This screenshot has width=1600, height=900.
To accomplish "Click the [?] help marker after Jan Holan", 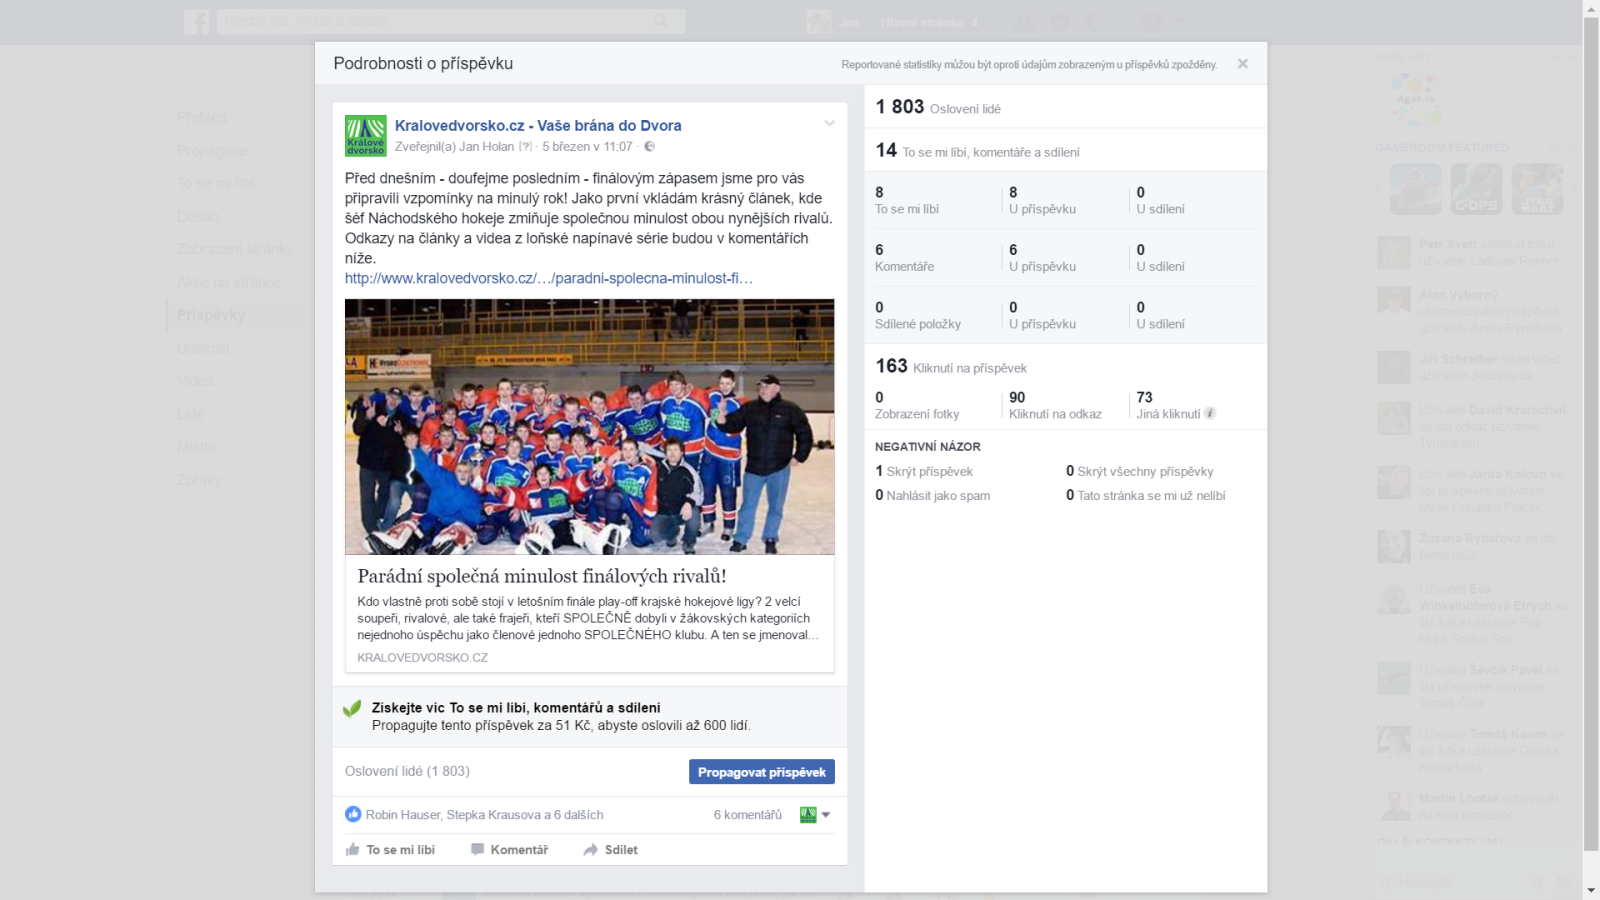I will pyautogui.click(x=525, y=147).
